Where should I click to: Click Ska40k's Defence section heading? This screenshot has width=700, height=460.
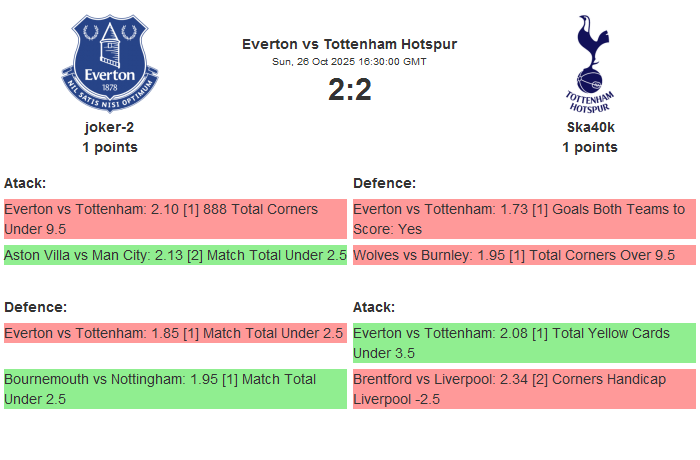(x=384, y=183)
